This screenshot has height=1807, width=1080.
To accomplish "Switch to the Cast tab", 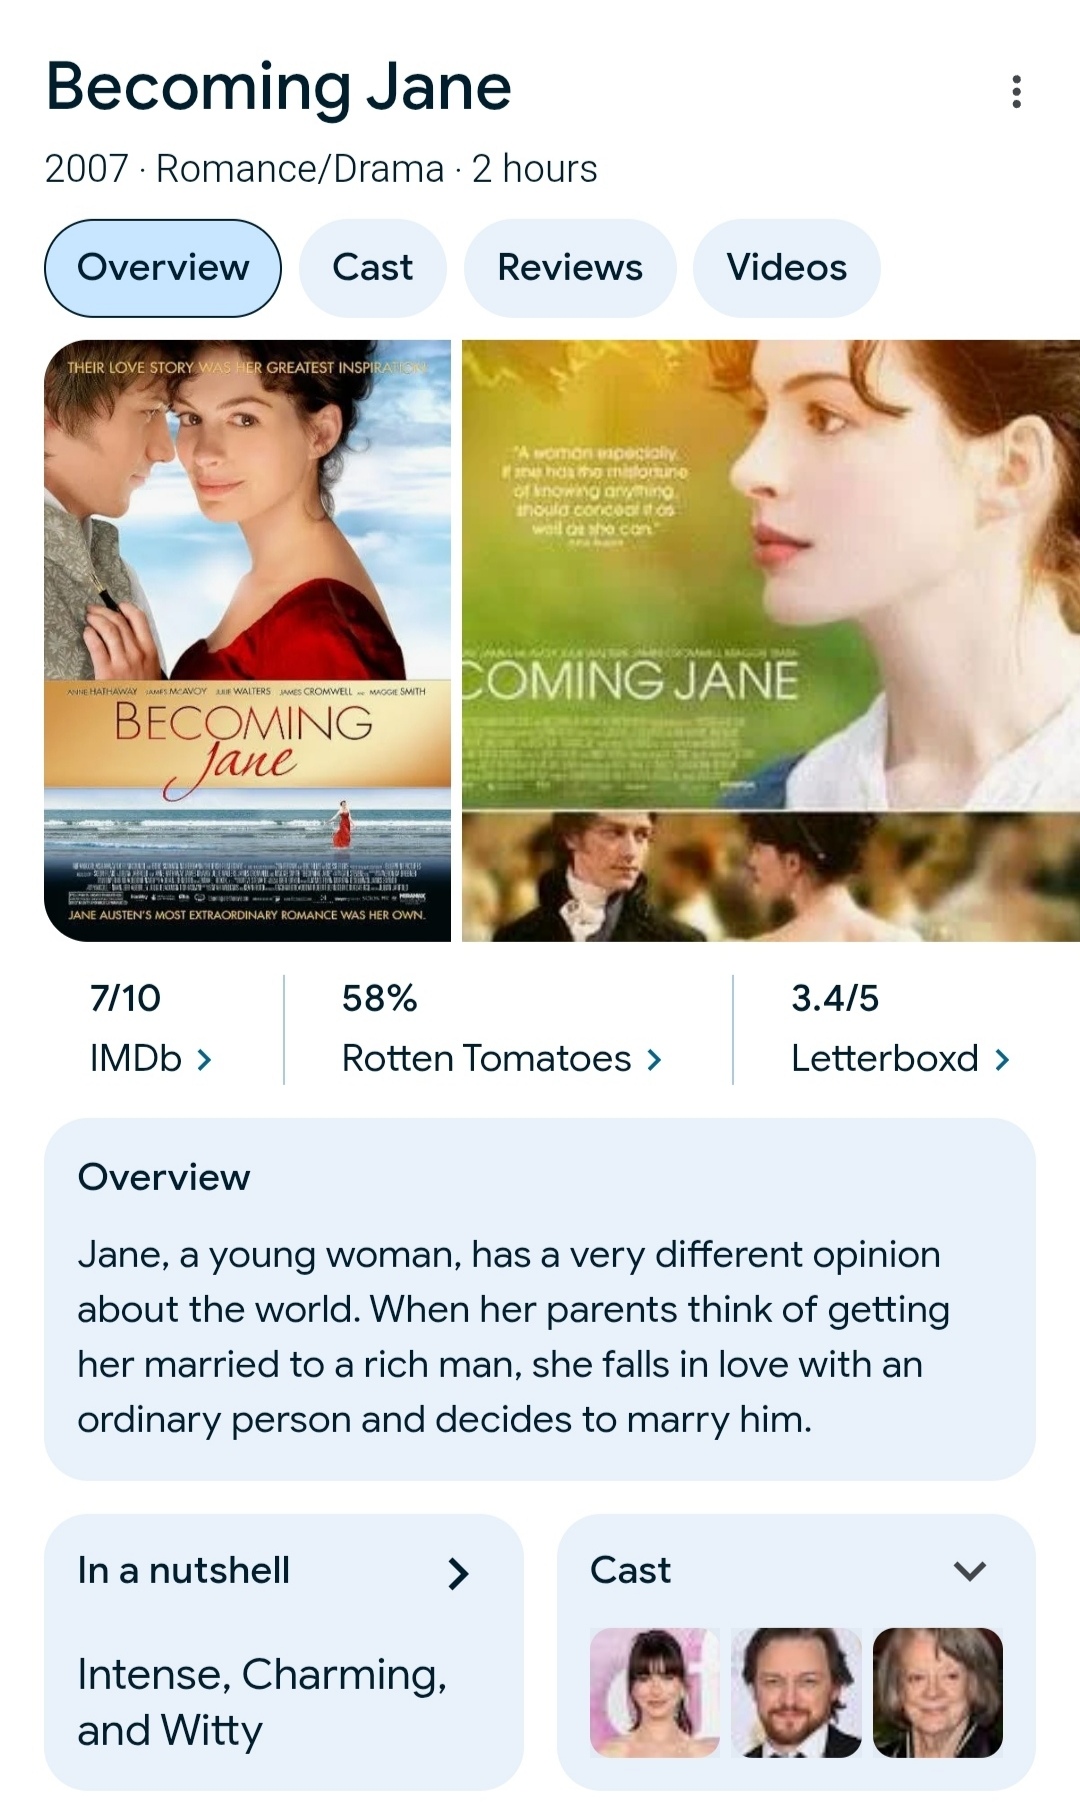I will pos(372,268).
